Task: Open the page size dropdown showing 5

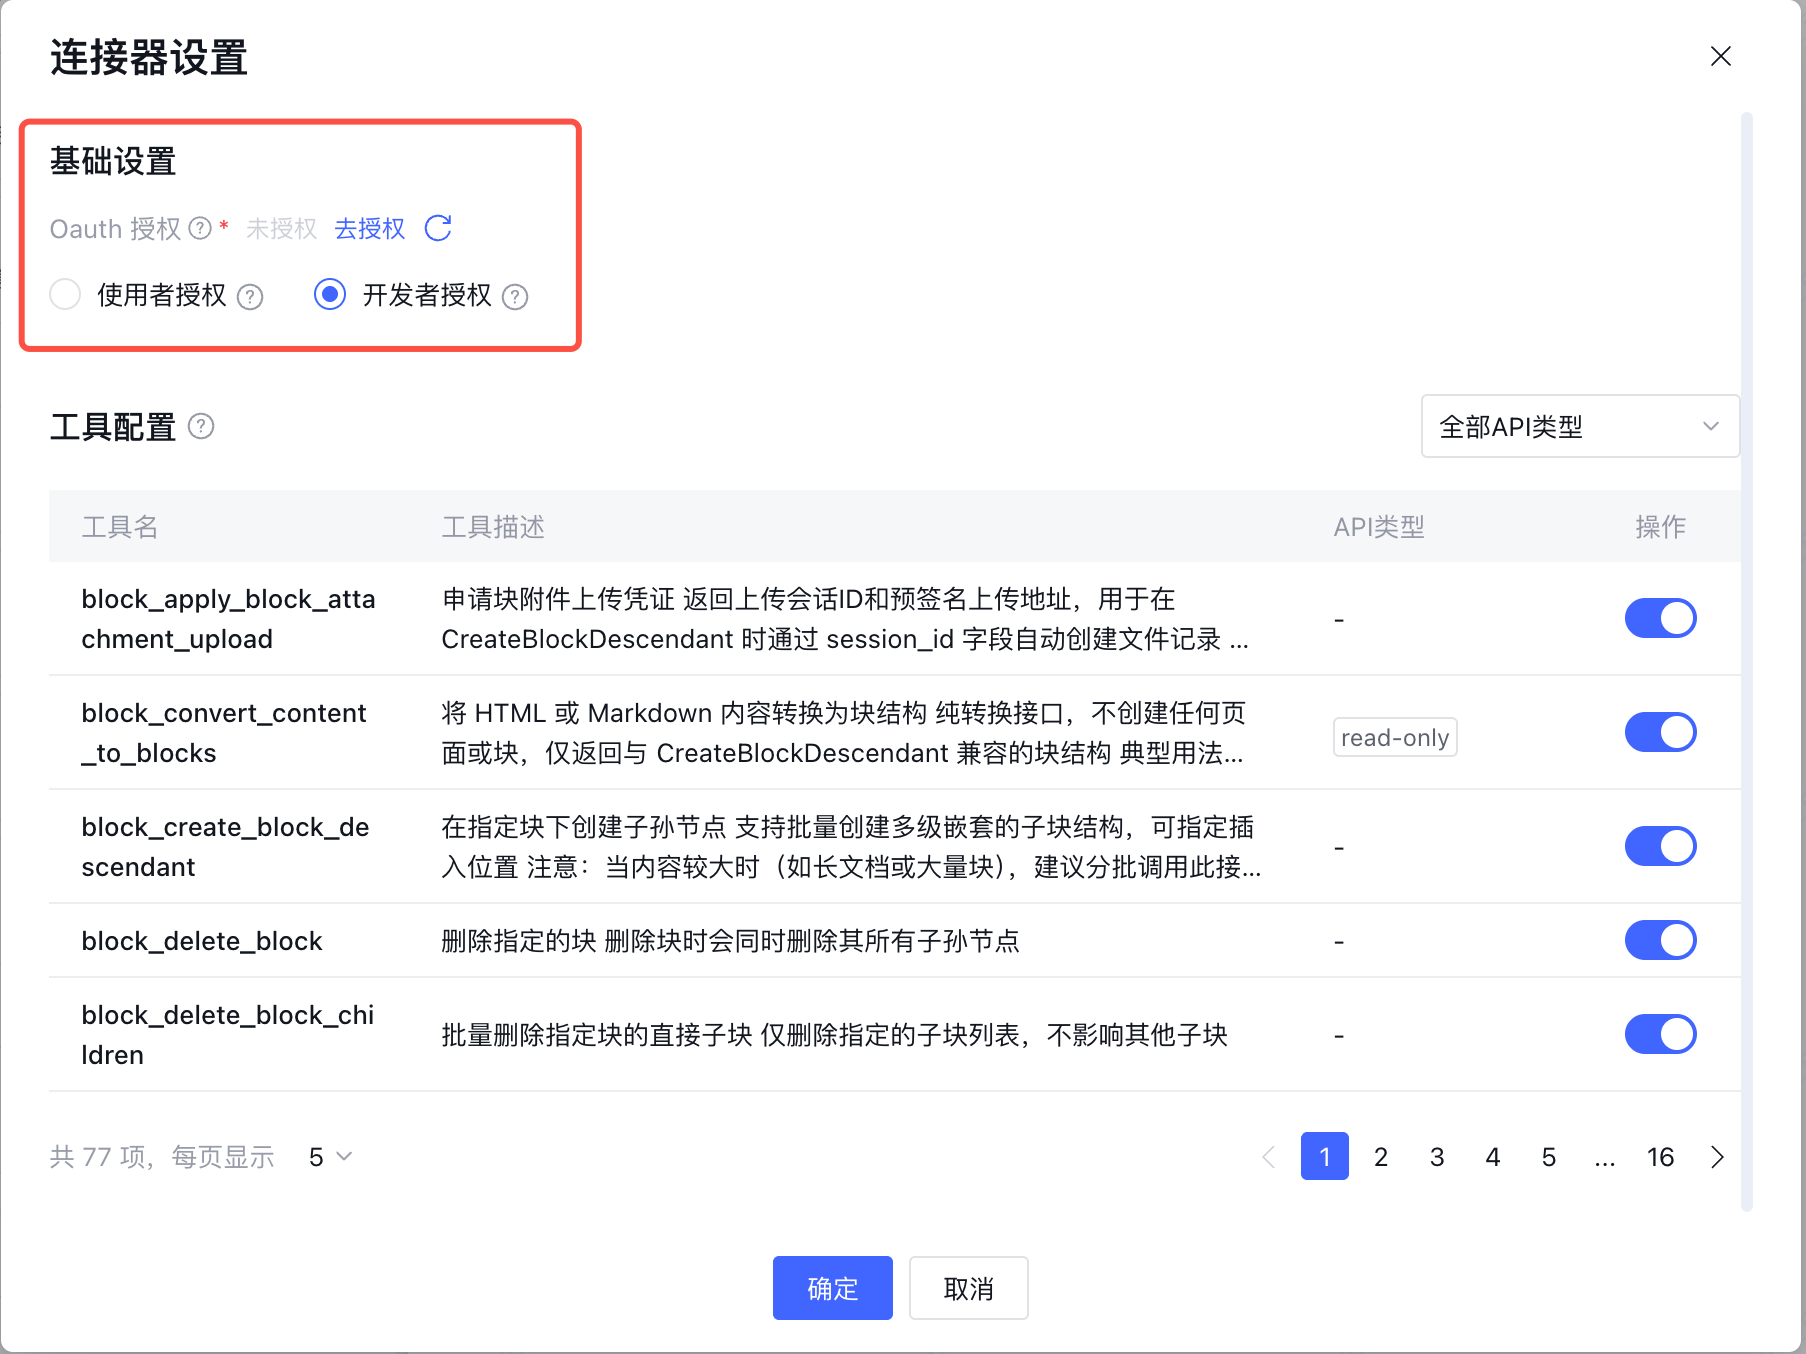Action: 330,1157
